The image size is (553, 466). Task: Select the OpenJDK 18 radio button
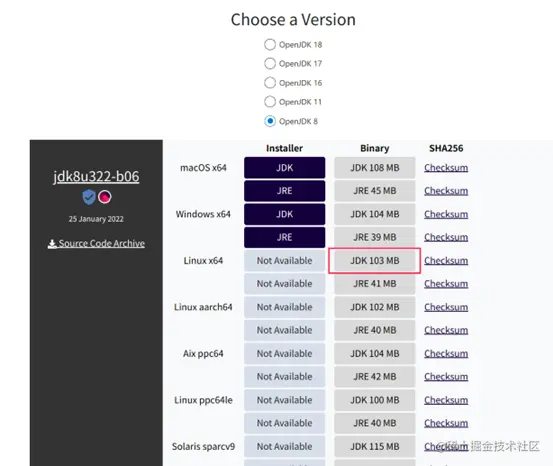(270, 44)
